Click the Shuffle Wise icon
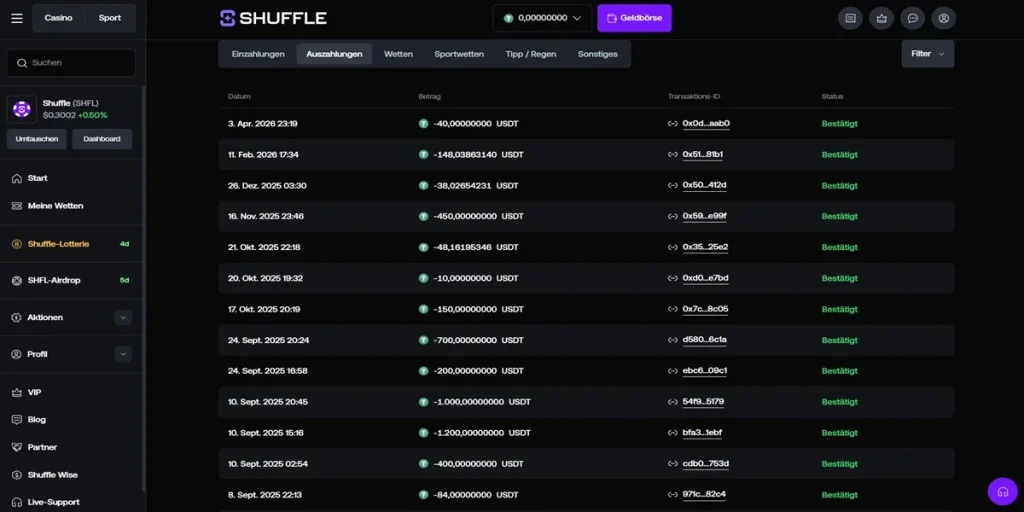 point(17,475)
